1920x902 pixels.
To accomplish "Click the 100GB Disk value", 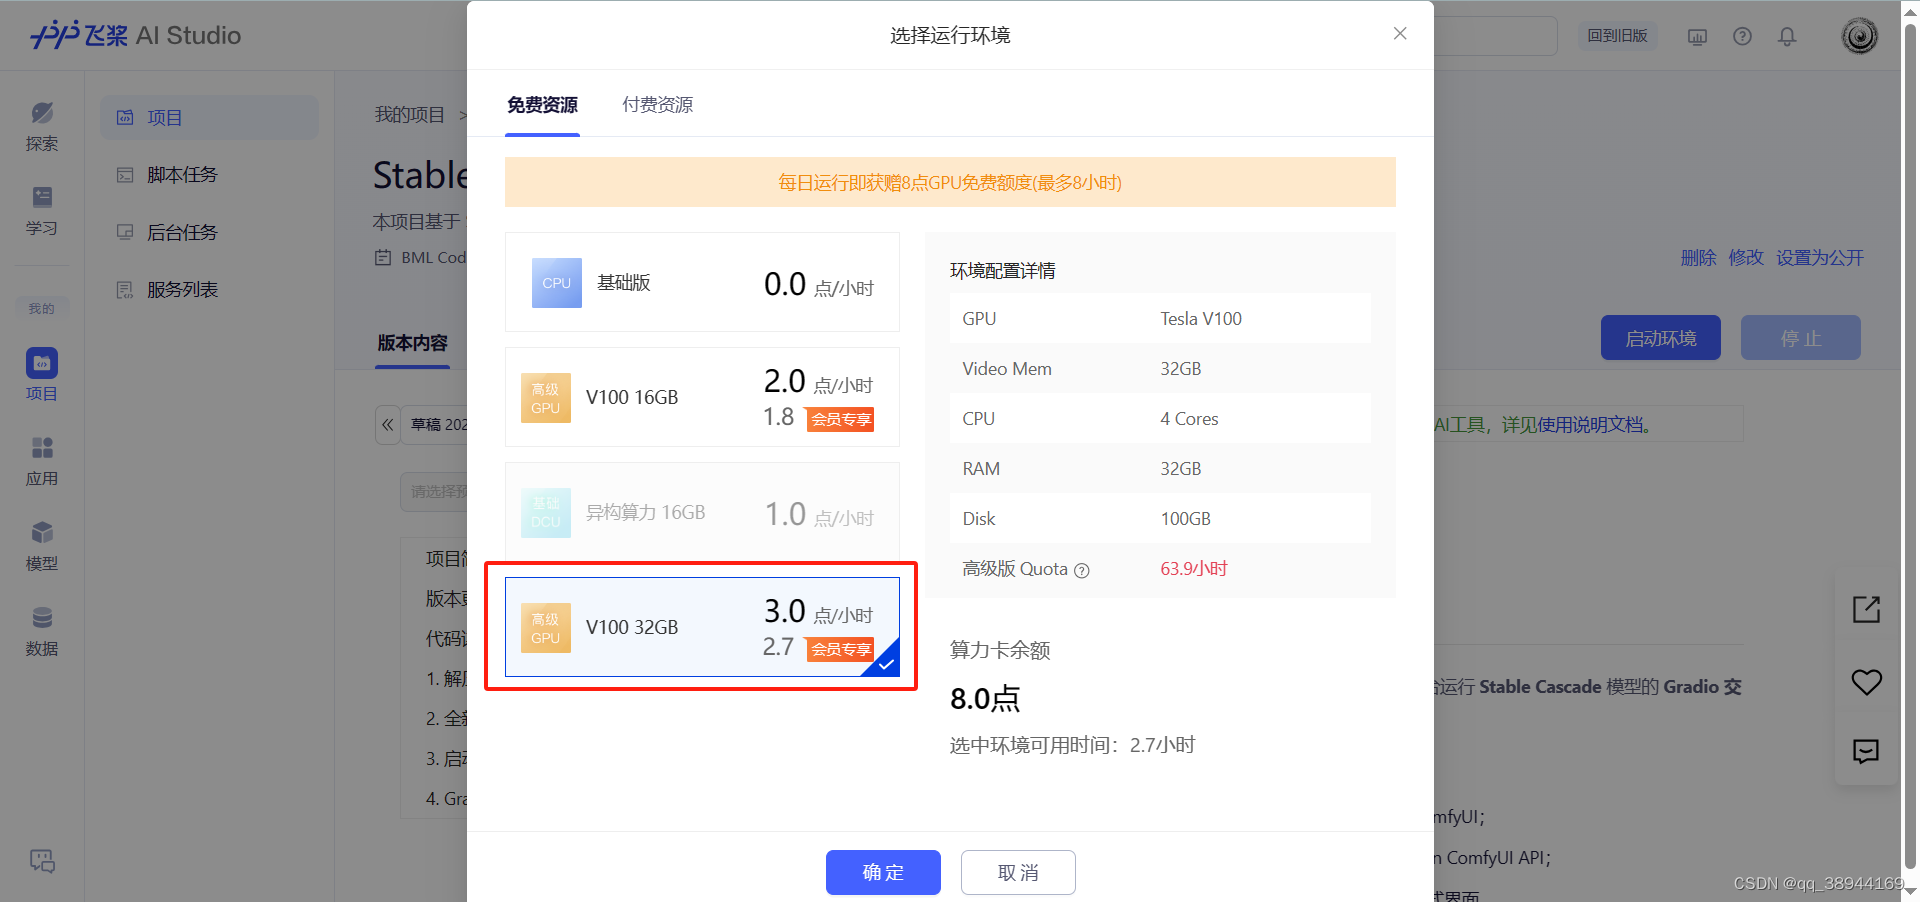I will [1185, 519].
